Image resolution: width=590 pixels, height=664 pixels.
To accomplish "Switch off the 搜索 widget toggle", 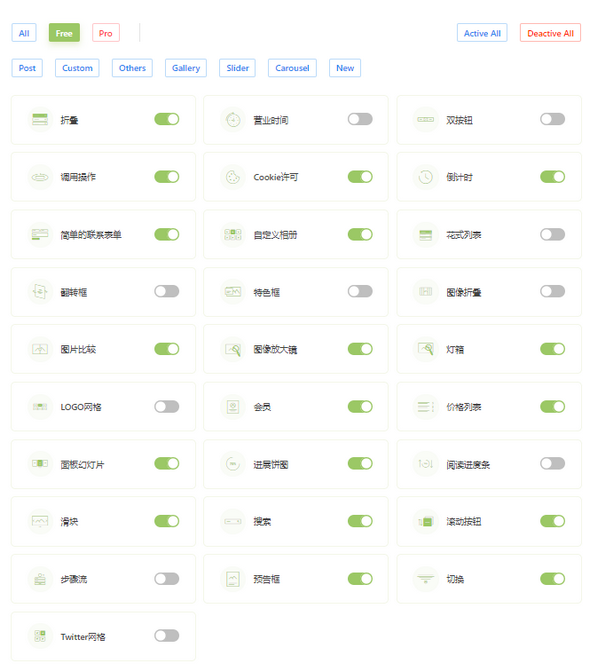I will tap(360, 521).
